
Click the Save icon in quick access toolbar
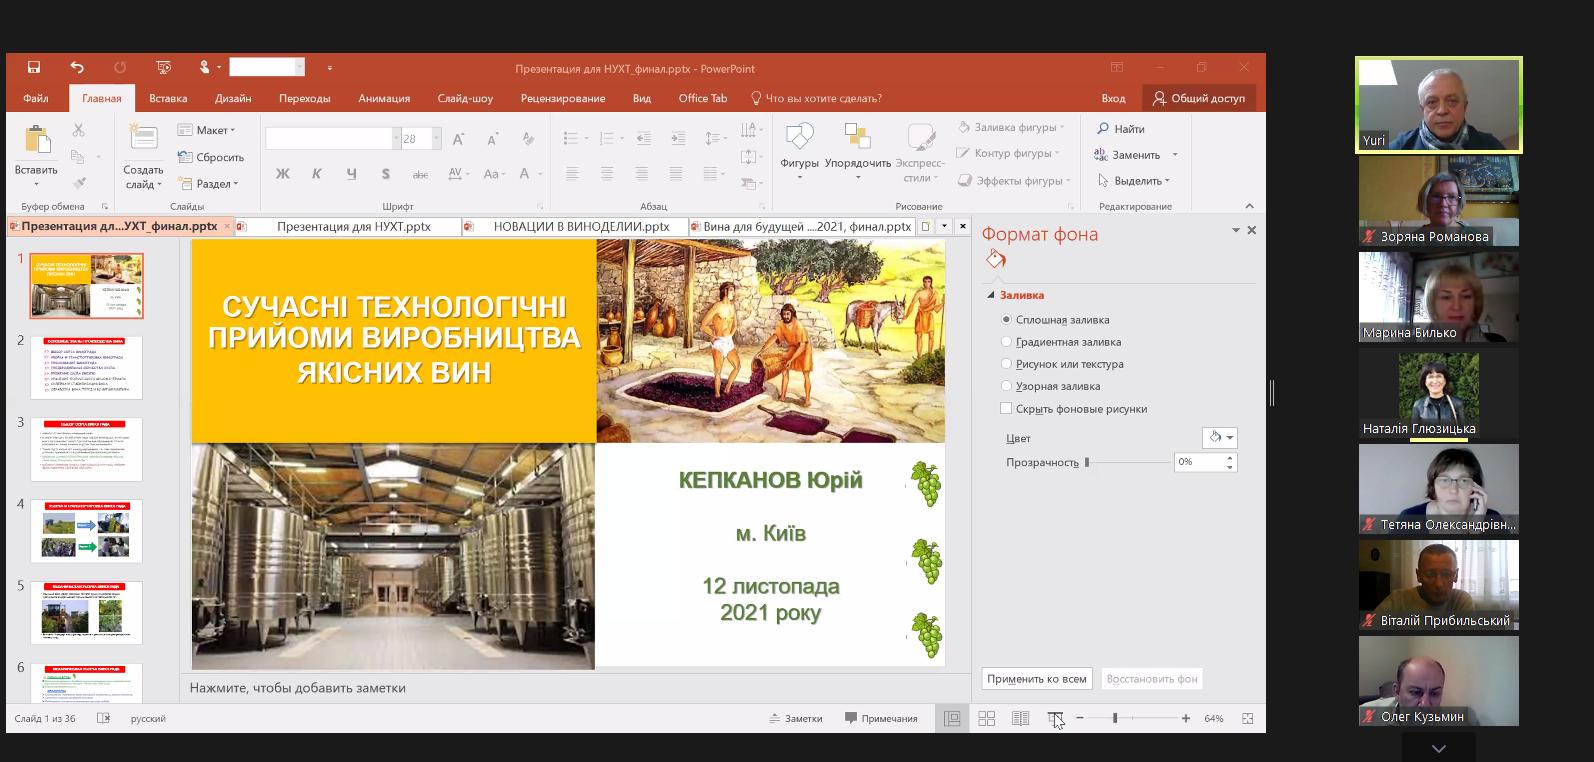tap(34, 68)
